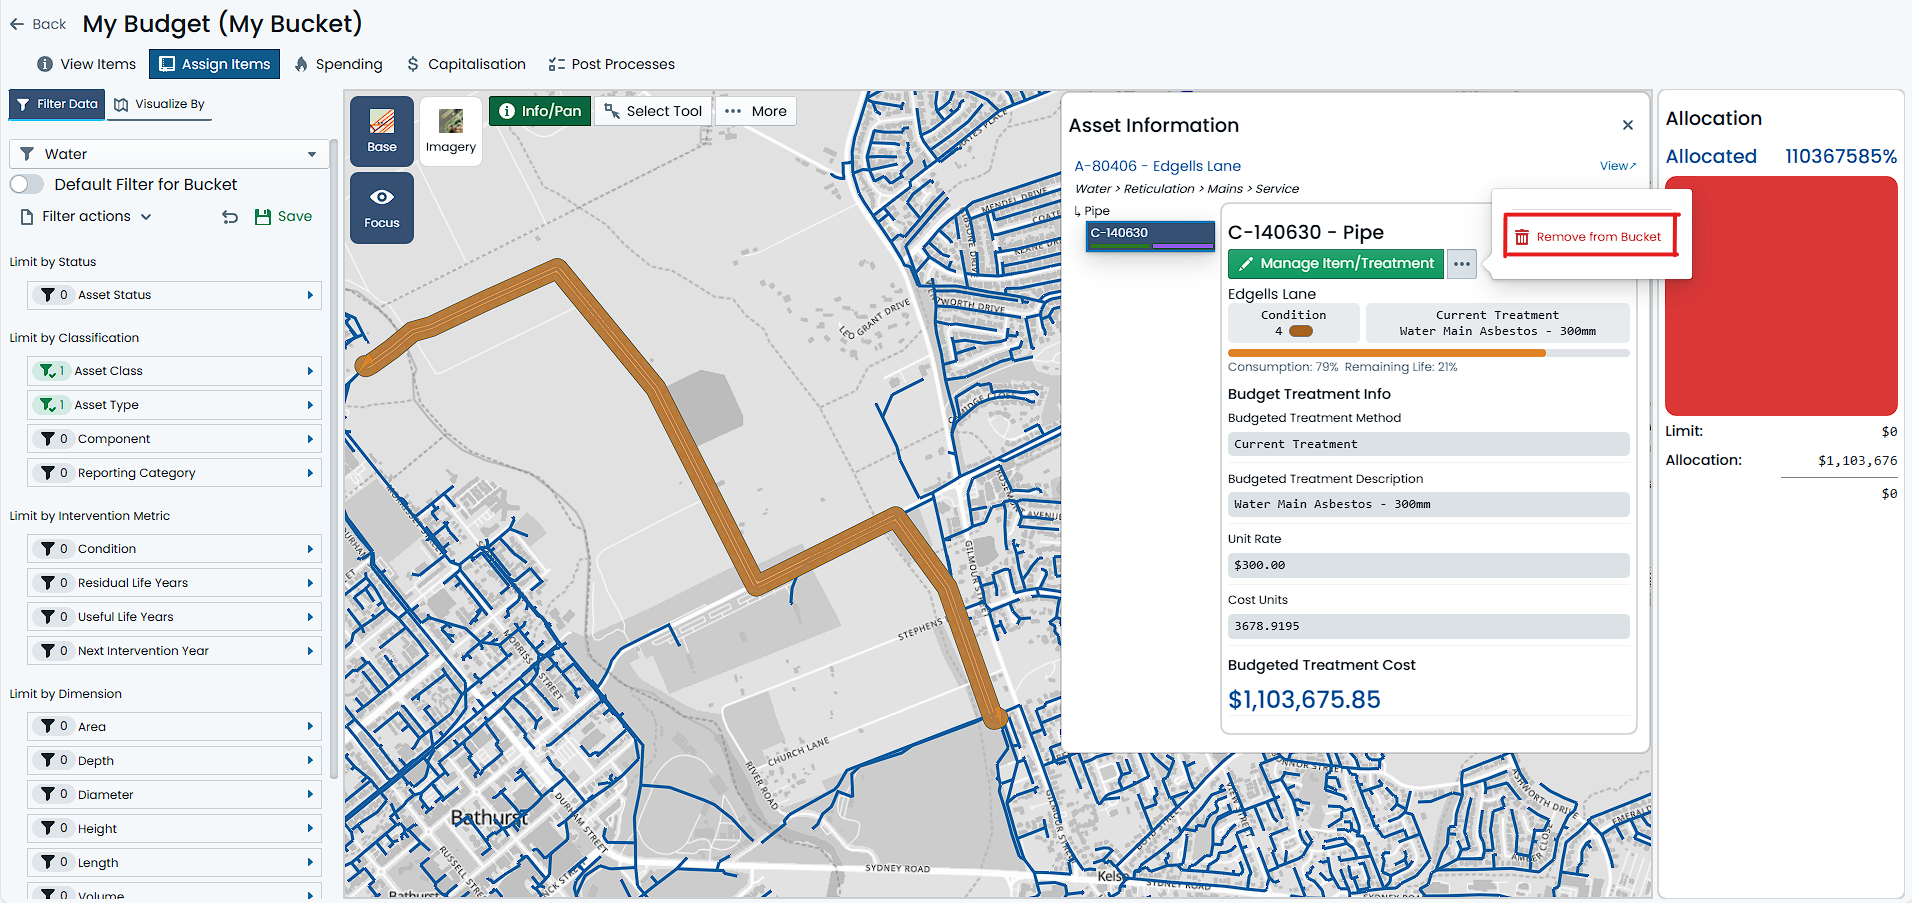Open the More map options

pyautogui.click(x=756, y=111)
